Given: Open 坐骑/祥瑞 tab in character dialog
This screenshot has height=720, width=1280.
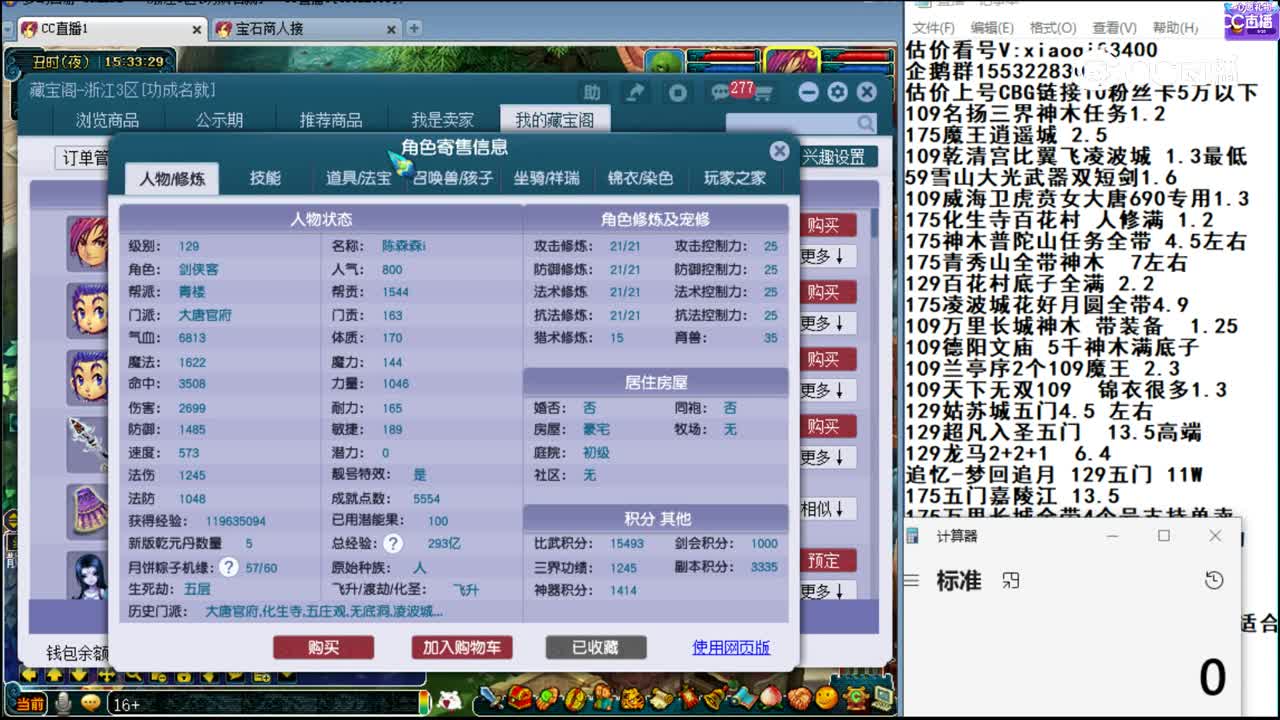Looking at the screenshot, I should coord(546,178).
